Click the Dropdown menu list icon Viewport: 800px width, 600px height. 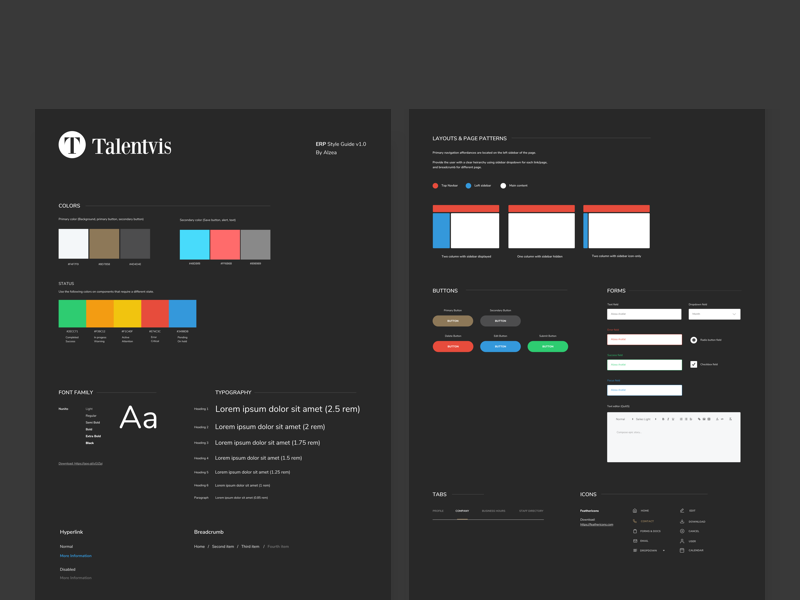[x=635, y=551]
